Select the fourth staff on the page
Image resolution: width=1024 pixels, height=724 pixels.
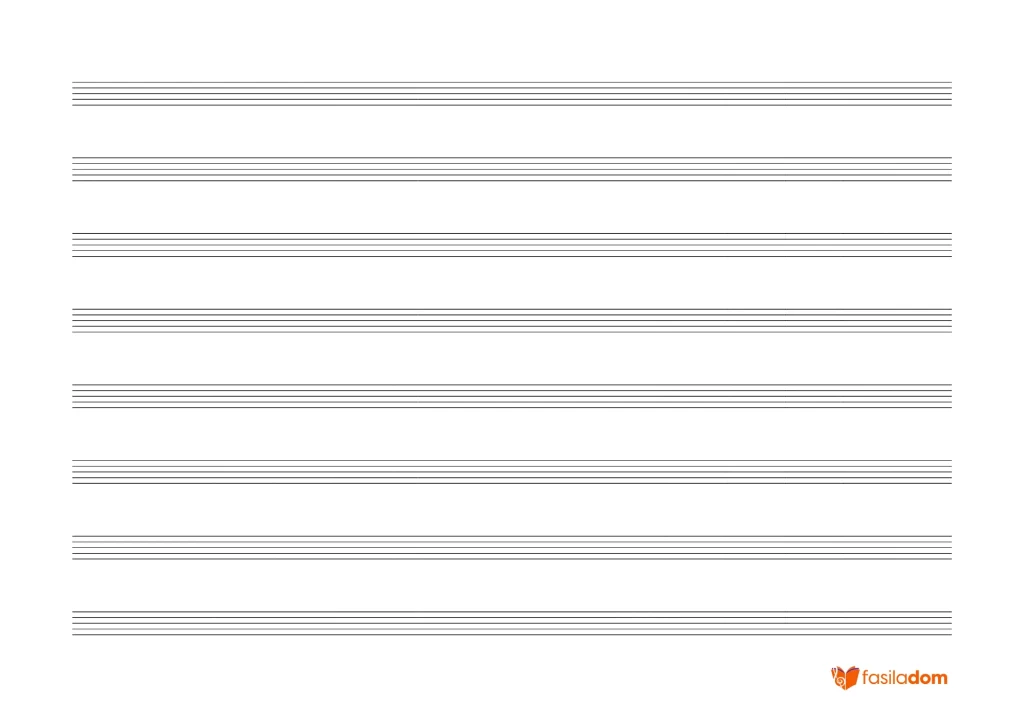click(512, 321)
